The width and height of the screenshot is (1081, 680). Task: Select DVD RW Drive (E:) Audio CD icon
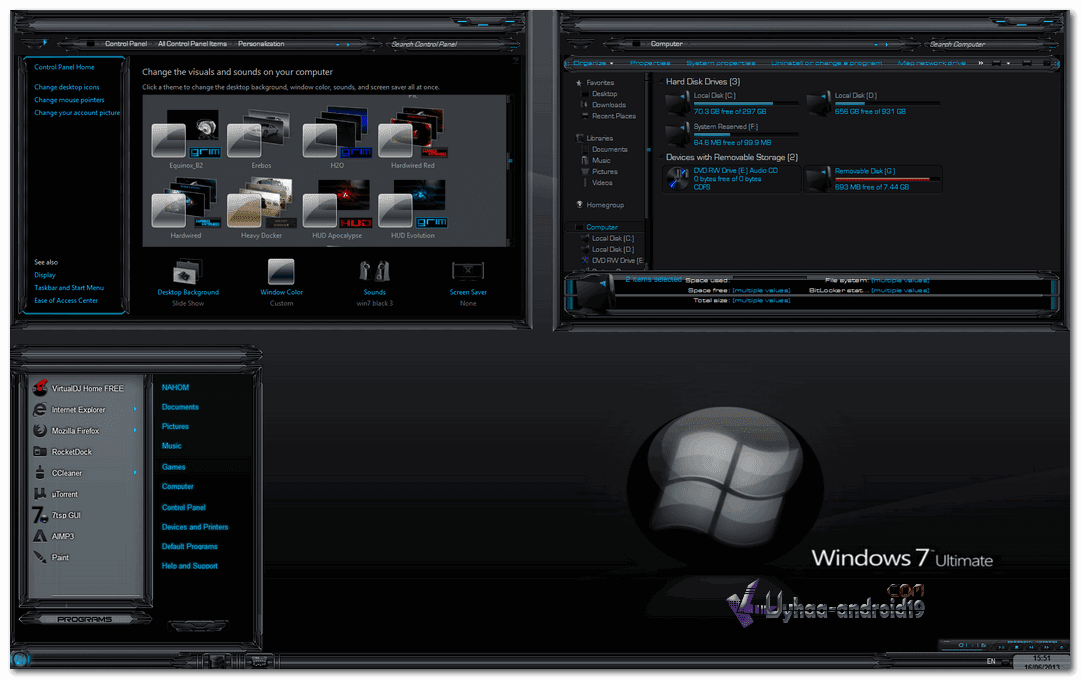click(678, 179)
